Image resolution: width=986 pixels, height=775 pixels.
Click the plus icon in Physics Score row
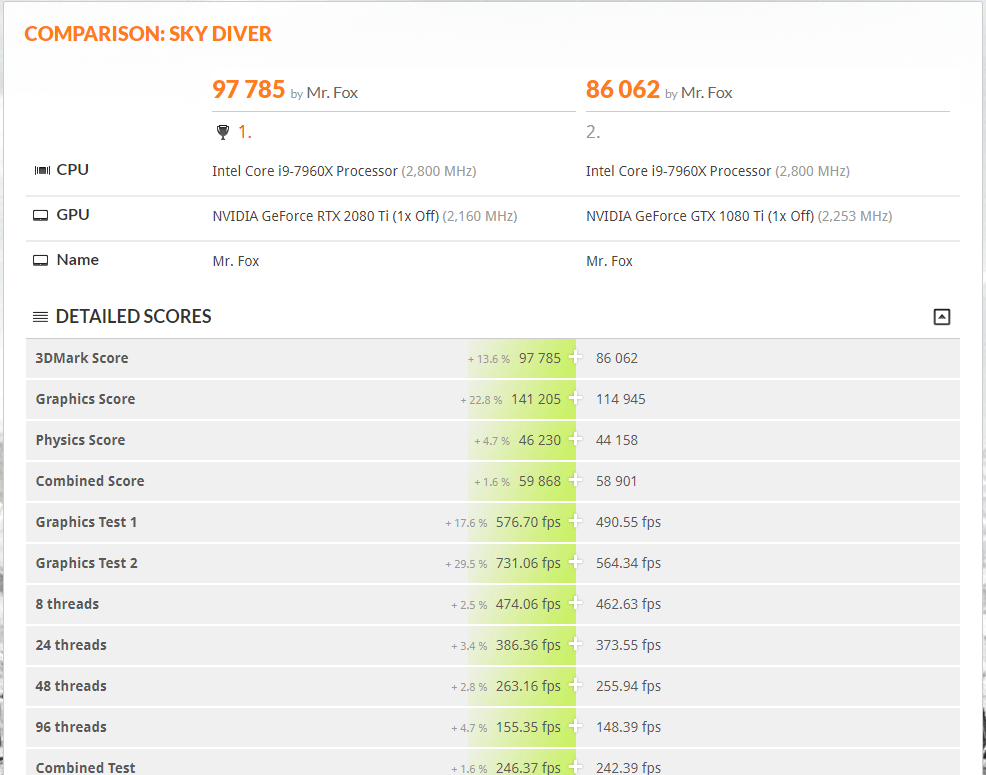(575, 439)
